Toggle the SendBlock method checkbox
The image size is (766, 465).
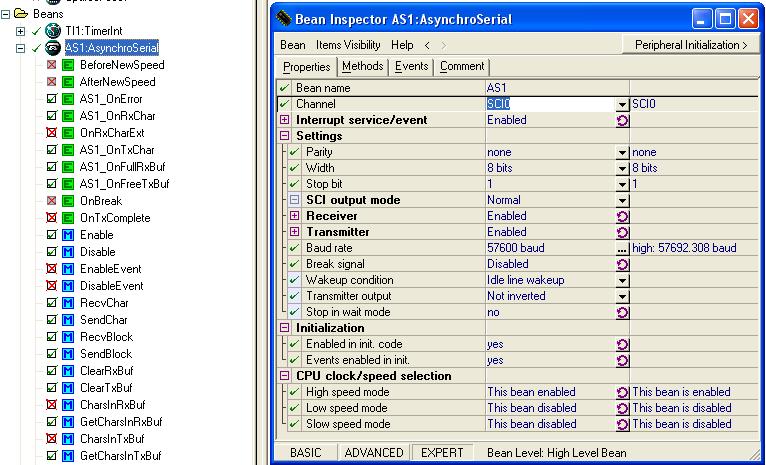[51, 354]
